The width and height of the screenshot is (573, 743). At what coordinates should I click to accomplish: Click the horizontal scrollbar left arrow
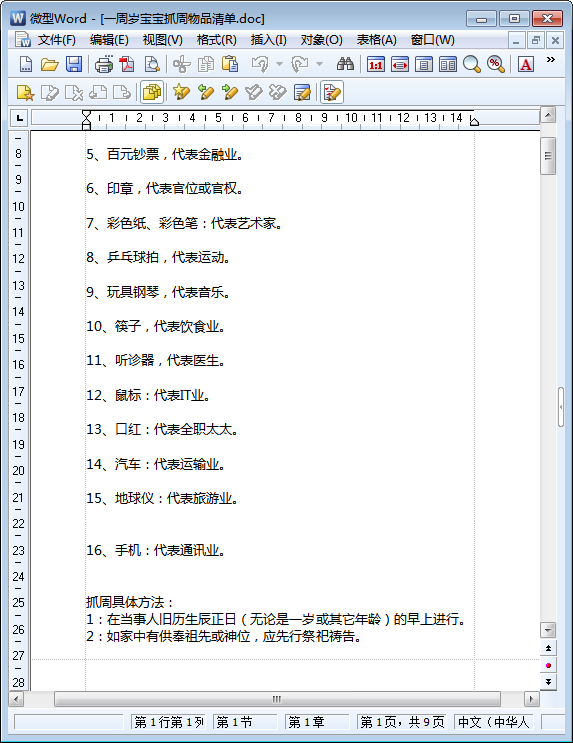[x=16, y=699]
